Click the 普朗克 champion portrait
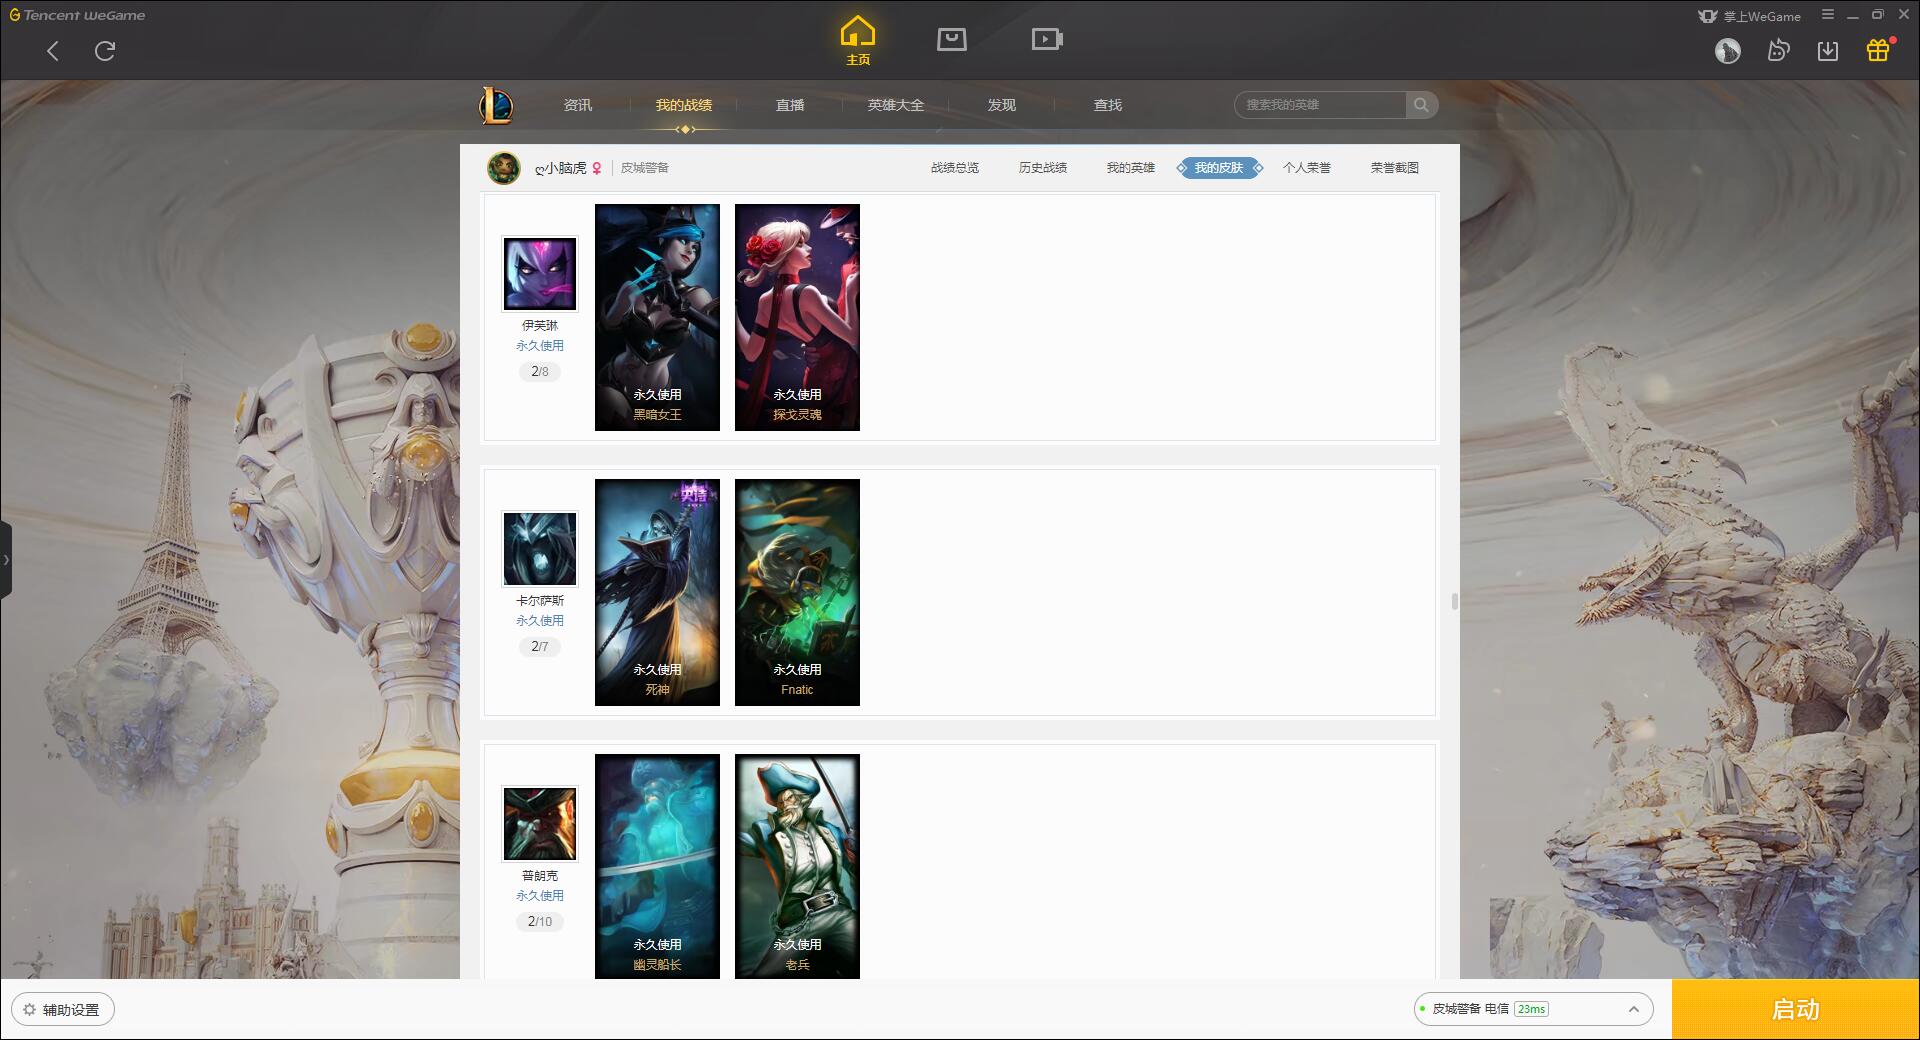Screen dimensions: 1920x1040 [x=540, y=823]
